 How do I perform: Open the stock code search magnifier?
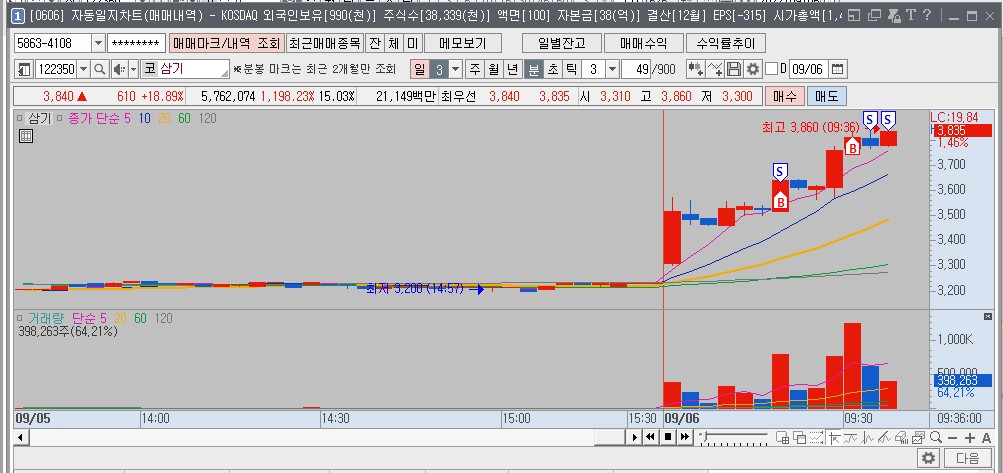coord(100,69)
